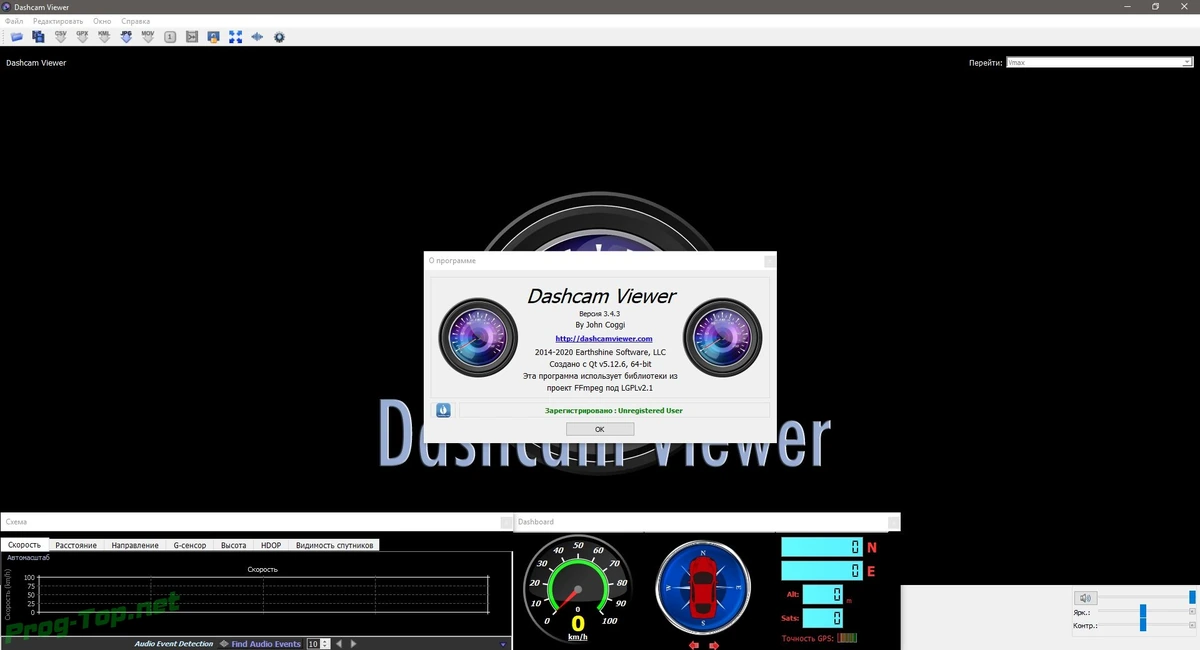Click the Точность GPS accuracy indicator
Image resolution: width=1200 pixels, height=650 pixels.
(847, 638)
